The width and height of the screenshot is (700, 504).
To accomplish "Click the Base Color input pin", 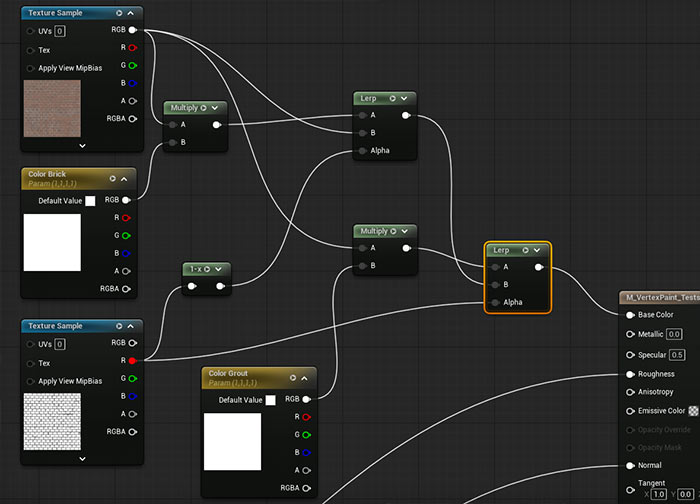I will pyautogui.click(x=629, y=314).
